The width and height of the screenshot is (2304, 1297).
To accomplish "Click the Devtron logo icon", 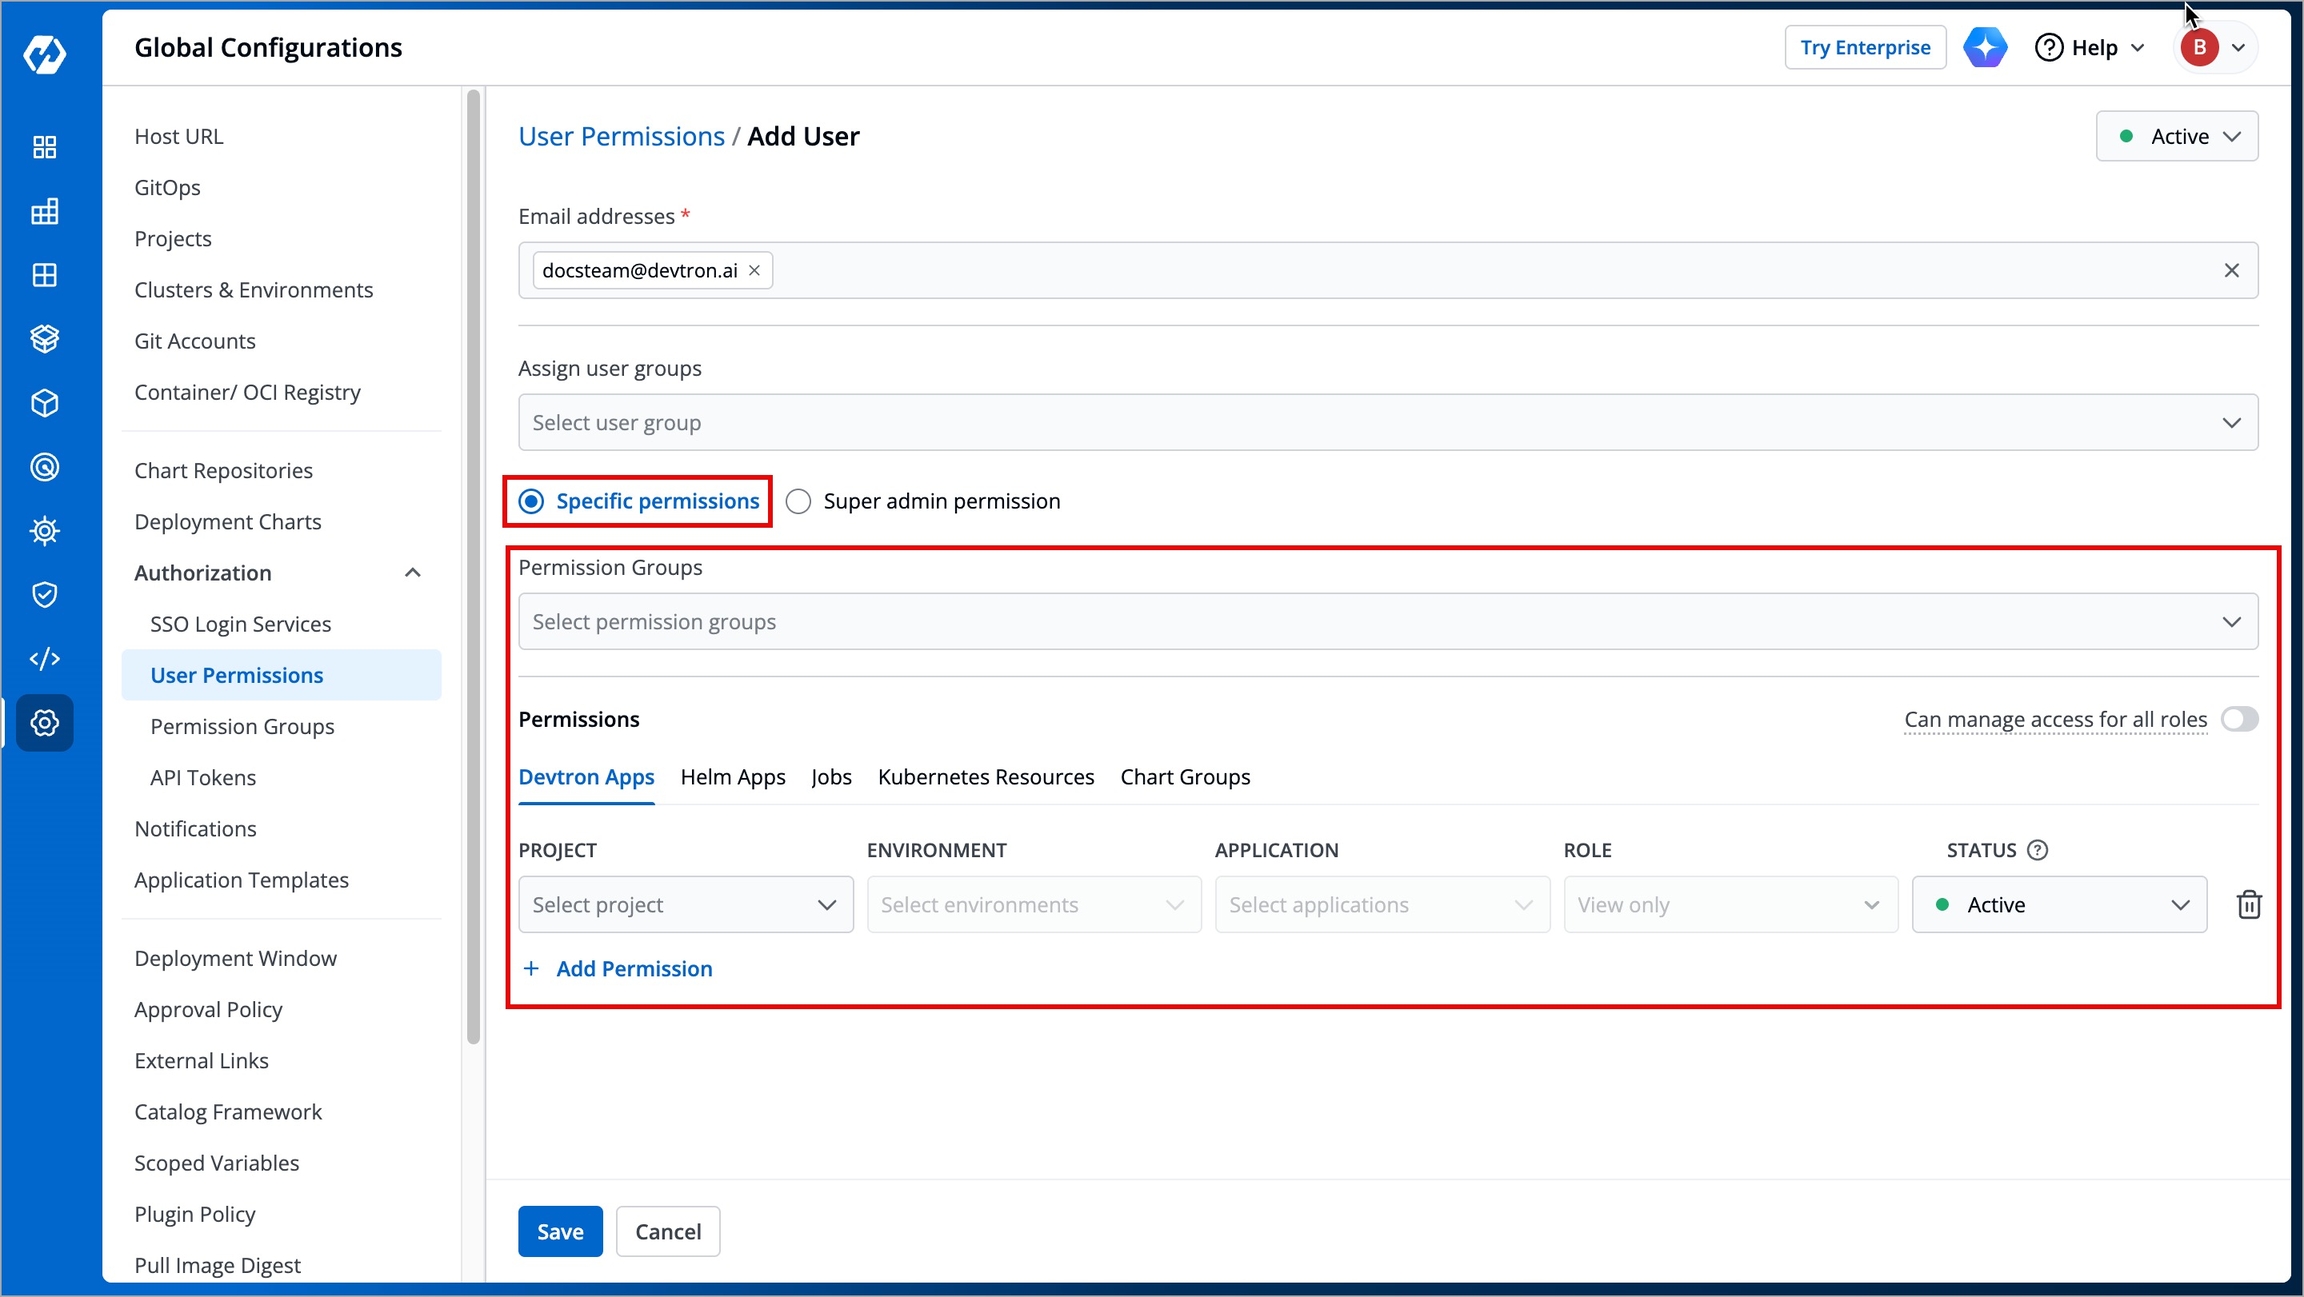I will [44, 54].
